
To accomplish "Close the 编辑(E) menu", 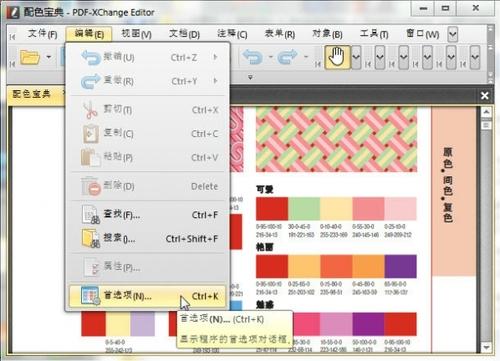I will pos(89,34).
